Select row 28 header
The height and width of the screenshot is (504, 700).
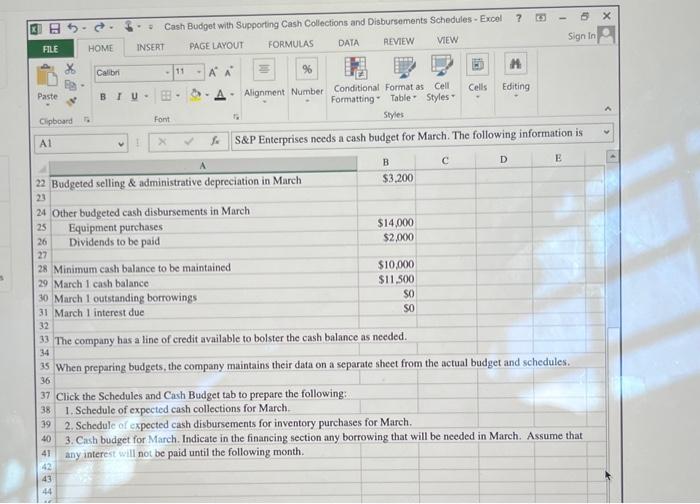43,269
